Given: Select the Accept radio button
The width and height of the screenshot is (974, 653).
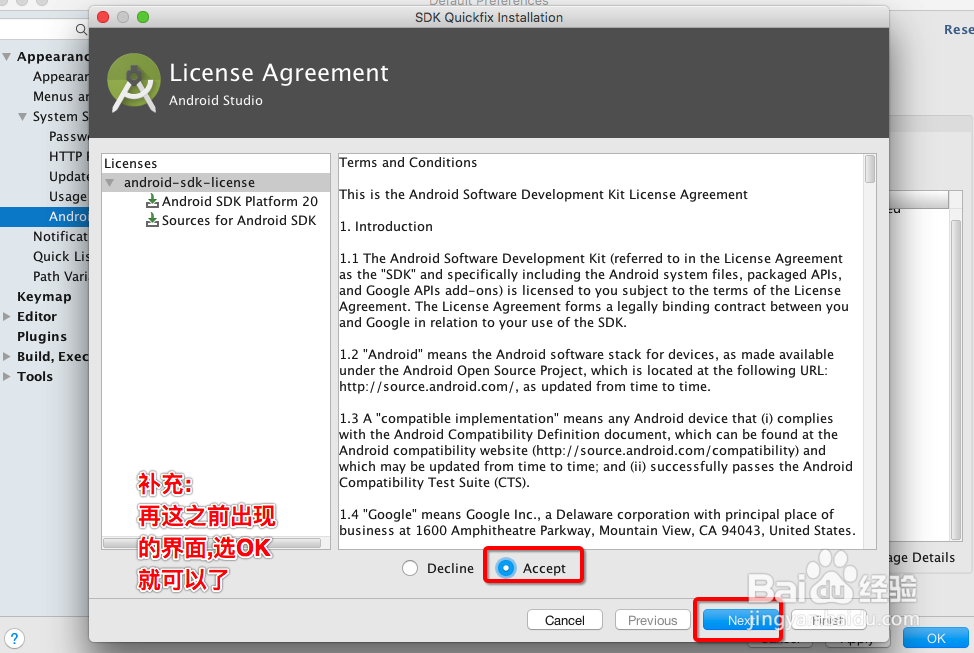Looking at the screenshot, I should click(506, 568).
